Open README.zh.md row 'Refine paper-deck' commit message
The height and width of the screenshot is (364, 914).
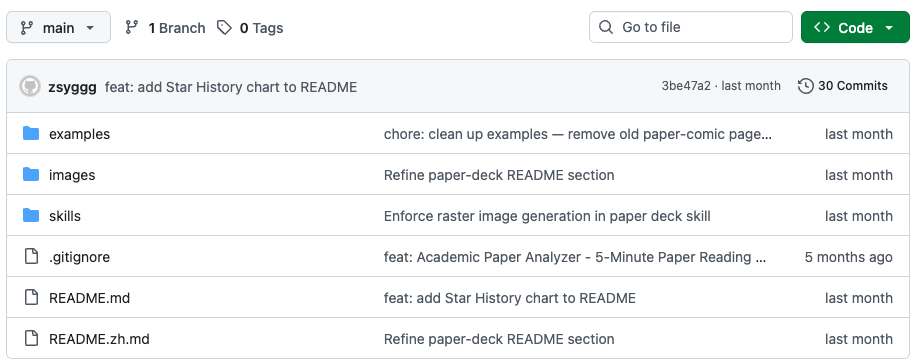[x=499, y=339]
